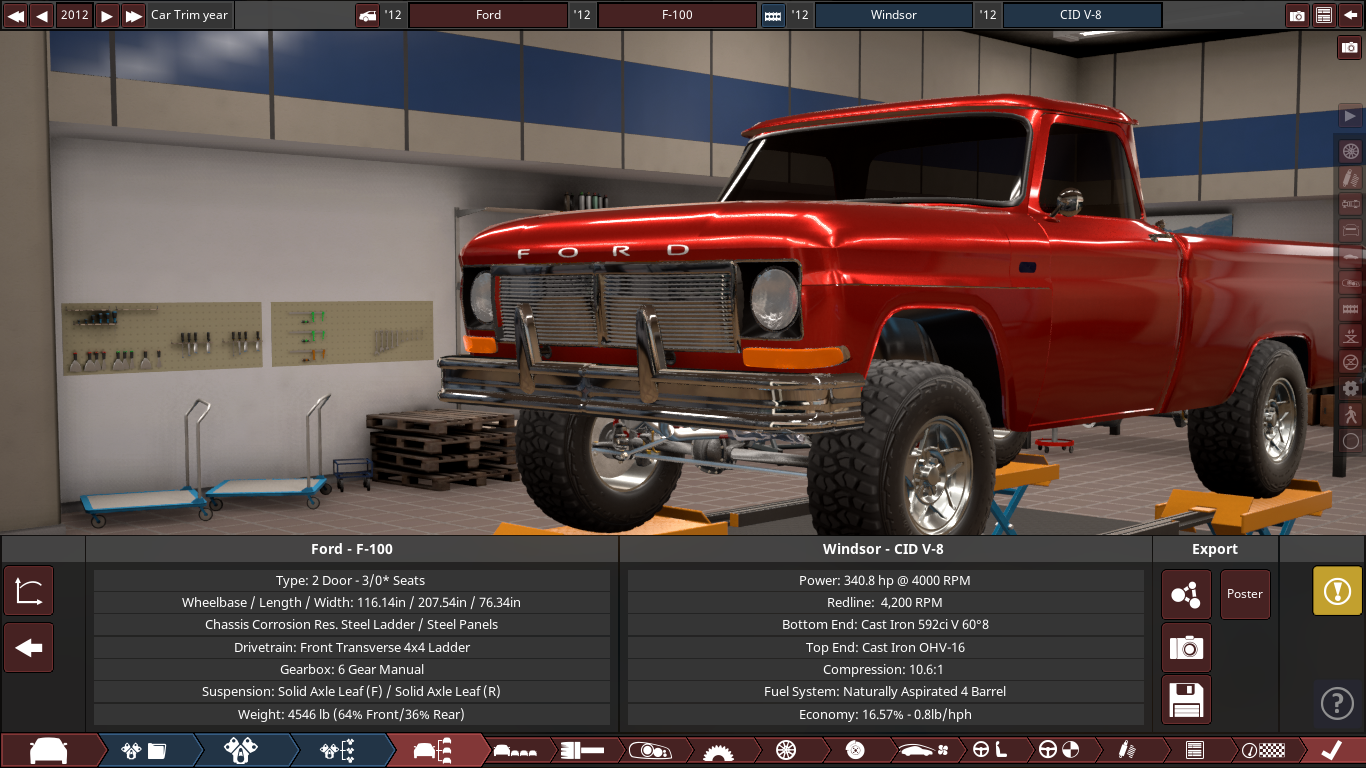The width and height of the screenshot is (1366, 768).
Task: Expand the viewport side toolbar arrow
Action: [1351, 116]
